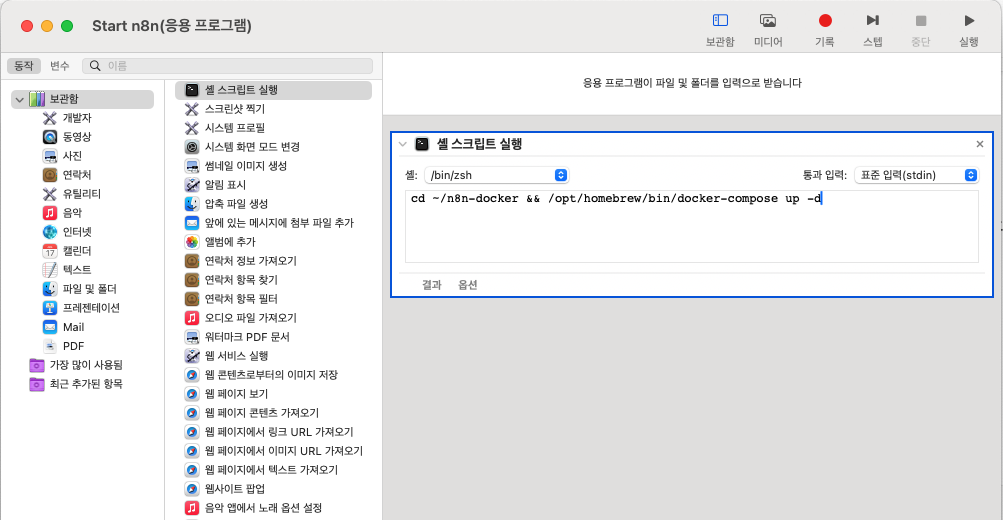Image resolution: width=1003 pixels, height=520 pixels.
Task: Select 캘린더 category in library
Action: point(77,251)
